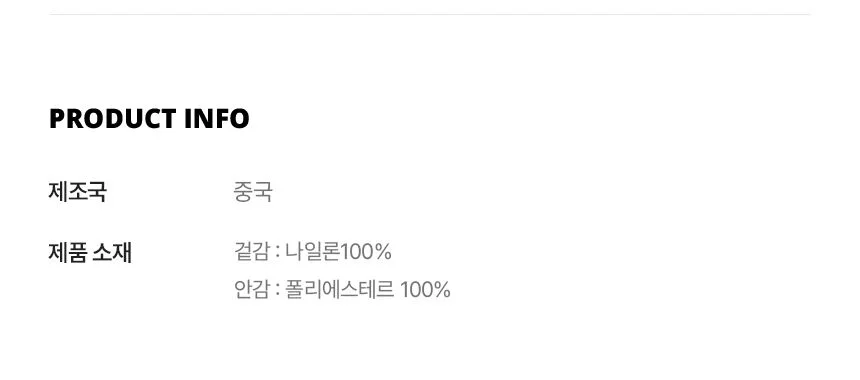The height and width of the screenshot is (380, 860).
Task: Select the word 소재 in label
Action: pos(111,253)
